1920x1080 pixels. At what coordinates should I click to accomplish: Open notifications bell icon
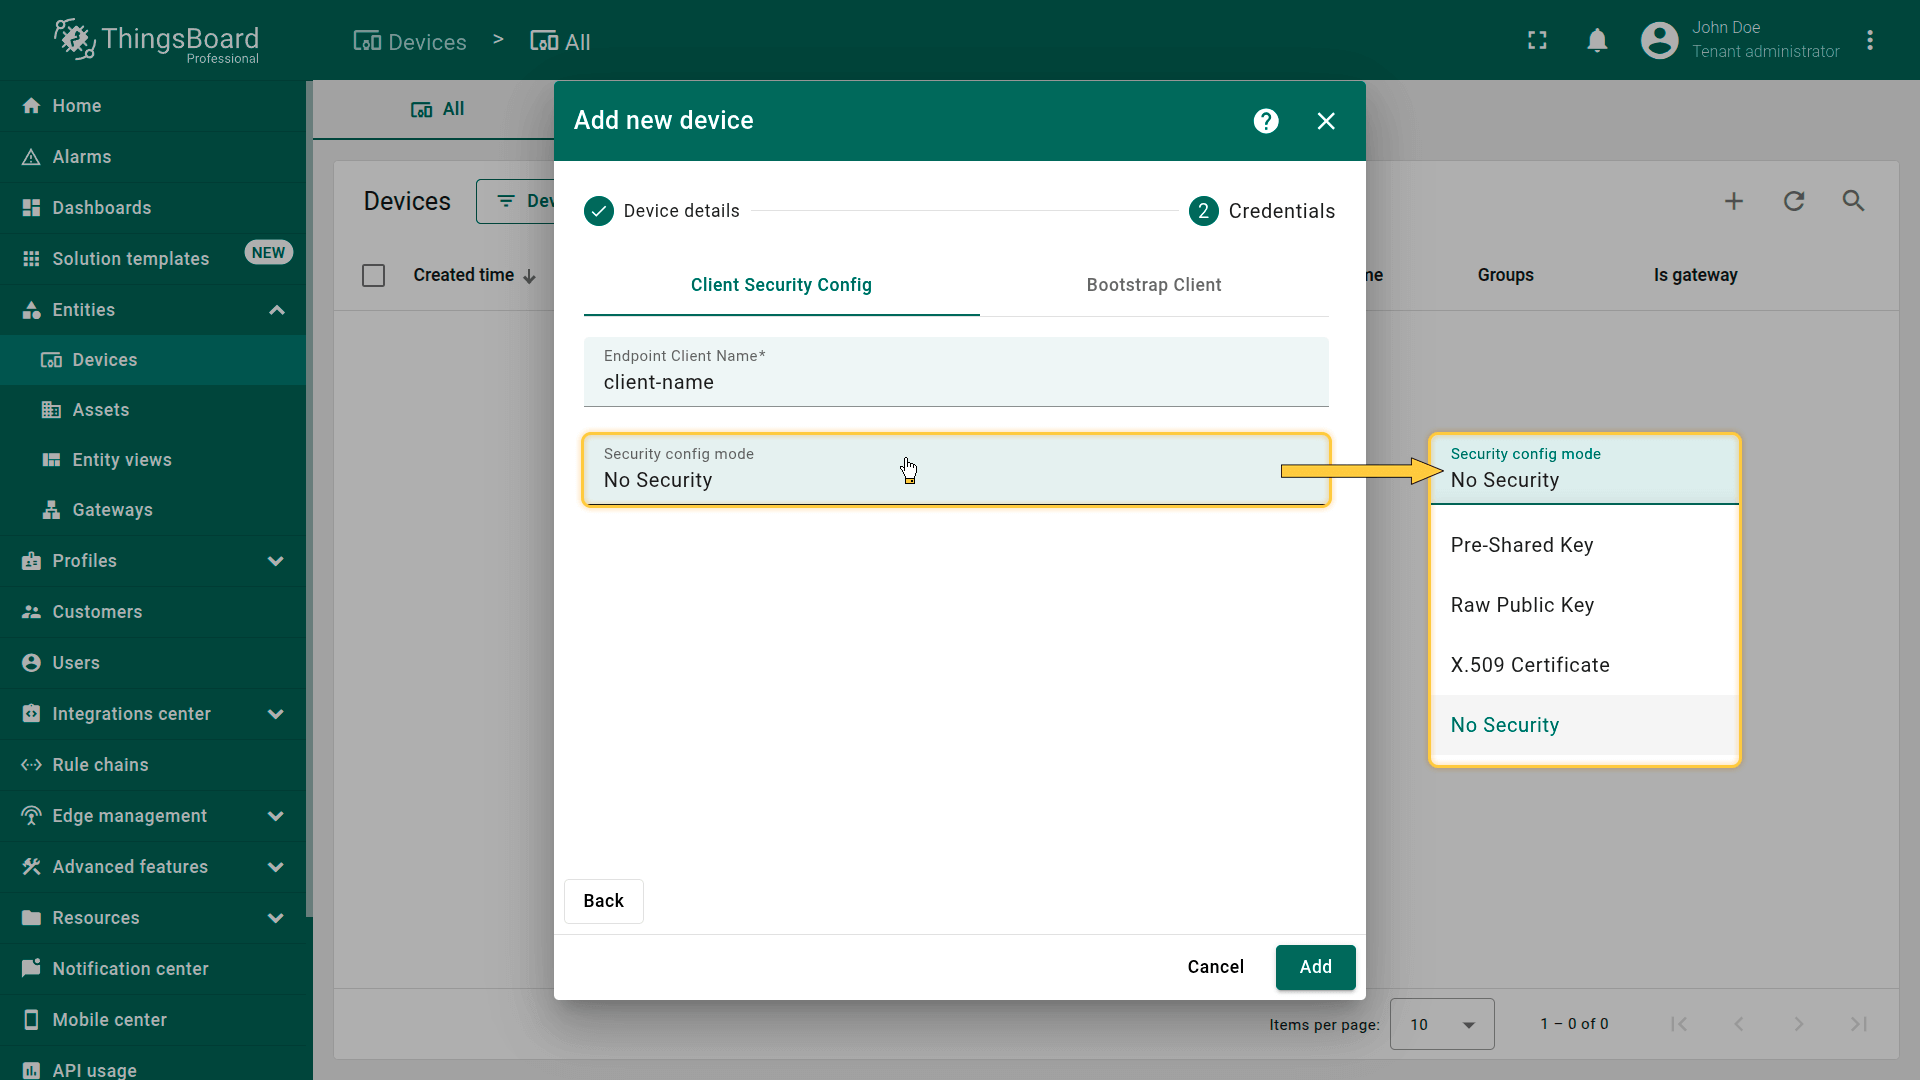[x=1597, y=41]
